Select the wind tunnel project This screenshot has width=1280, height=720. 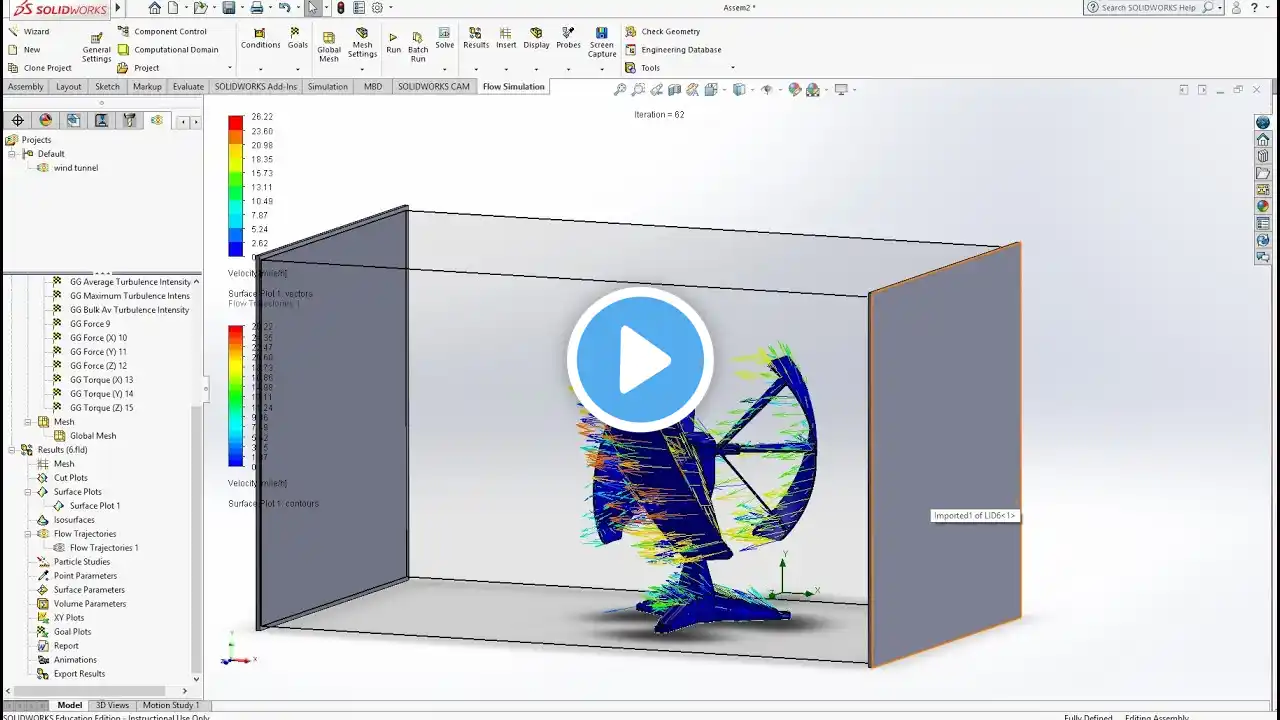pyautogui.click(x=68, y=168)
